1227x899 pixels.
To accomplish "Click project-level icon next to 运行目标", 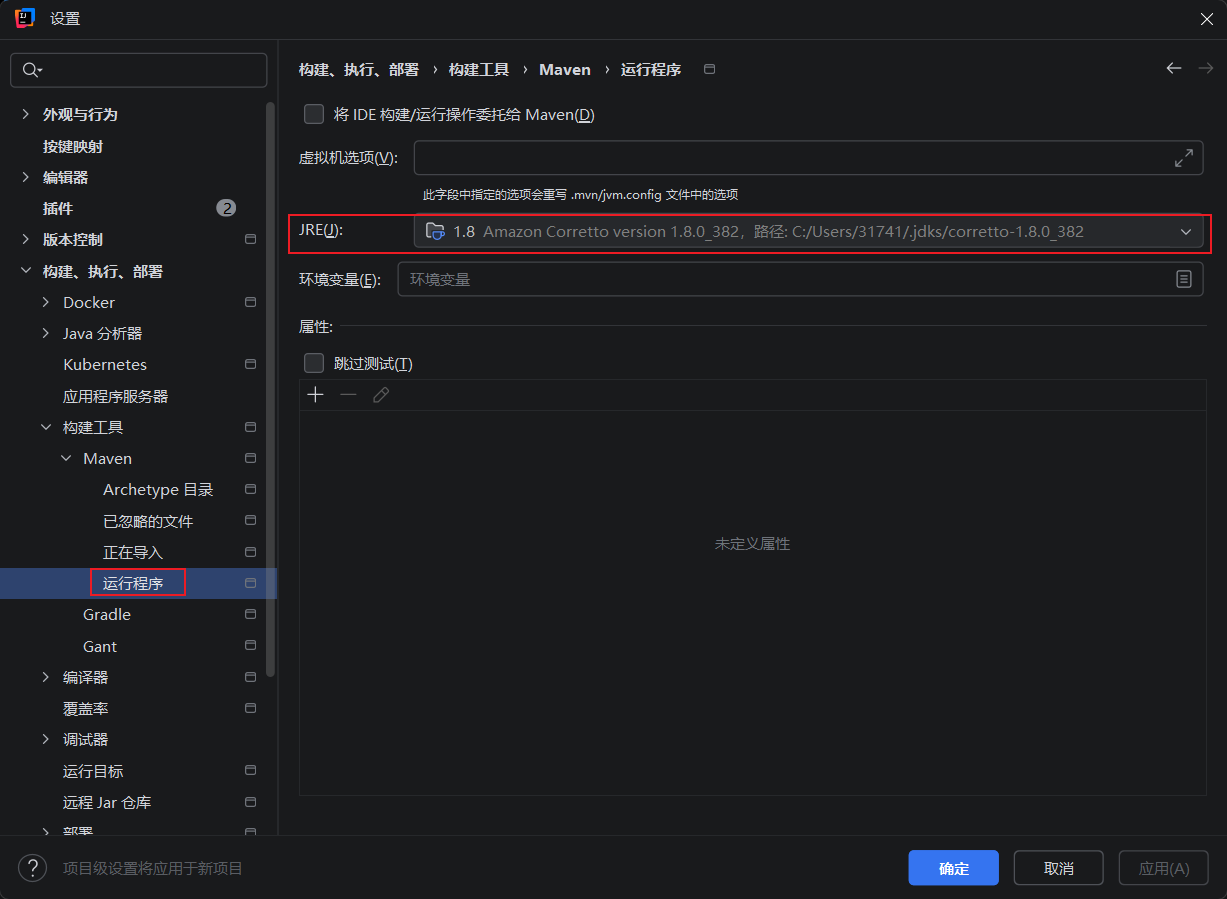I will pos(250,771).
